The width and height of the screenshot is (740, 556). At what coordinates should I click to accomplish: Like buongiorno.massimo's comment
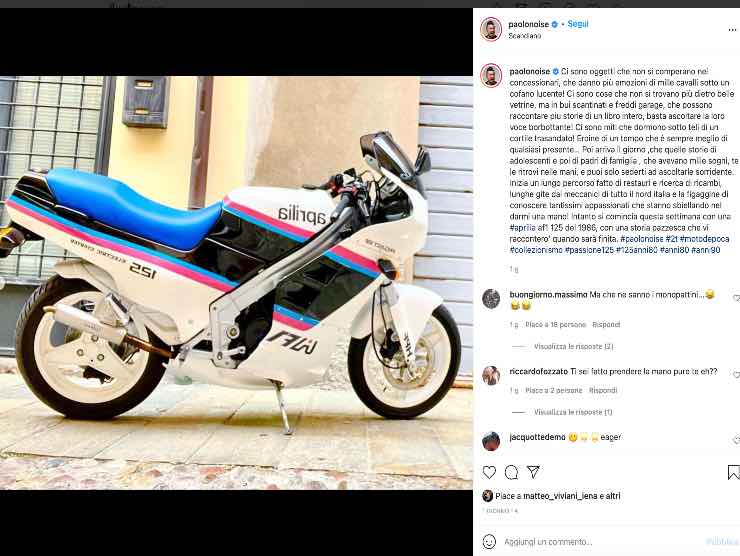click(x=736, y=298)
